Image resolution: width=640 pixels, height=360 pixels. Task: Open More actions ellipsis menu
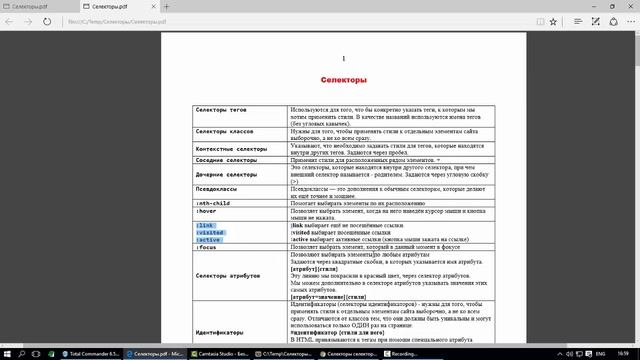tap(631, 22)
